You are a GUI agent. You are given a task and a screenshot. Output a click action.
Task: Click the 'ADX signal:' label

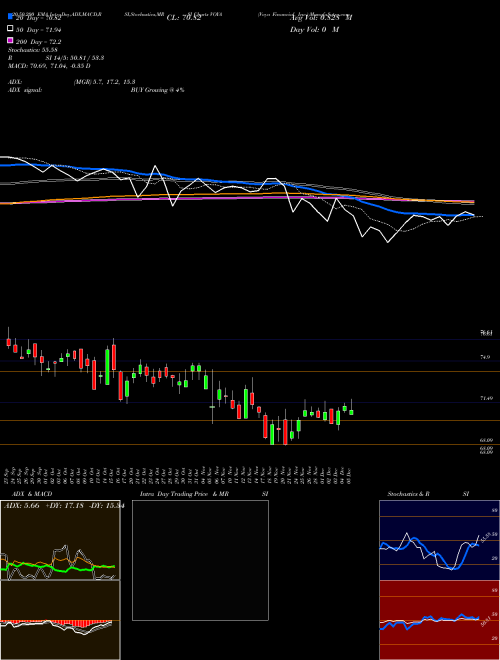(25, 90)
